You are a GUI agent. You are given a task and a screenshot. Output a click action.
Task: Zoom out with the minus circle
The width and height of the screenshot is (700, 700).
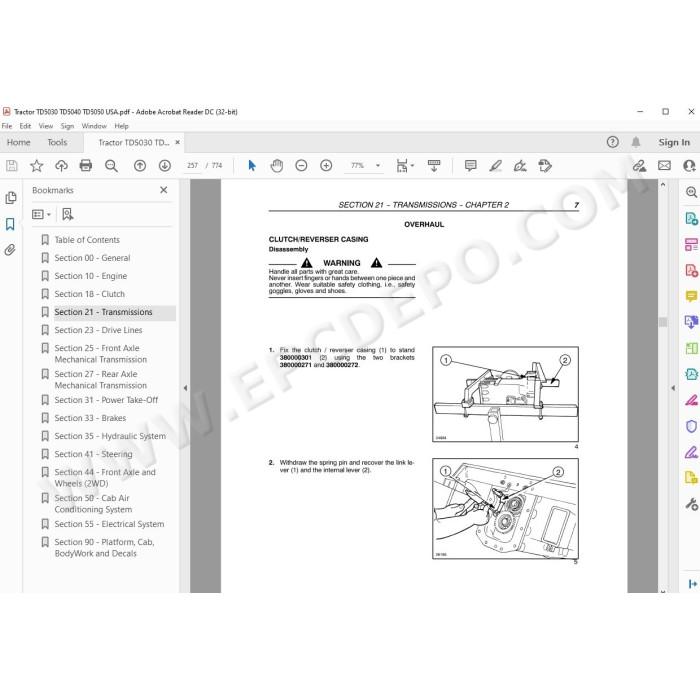[301, 166]
